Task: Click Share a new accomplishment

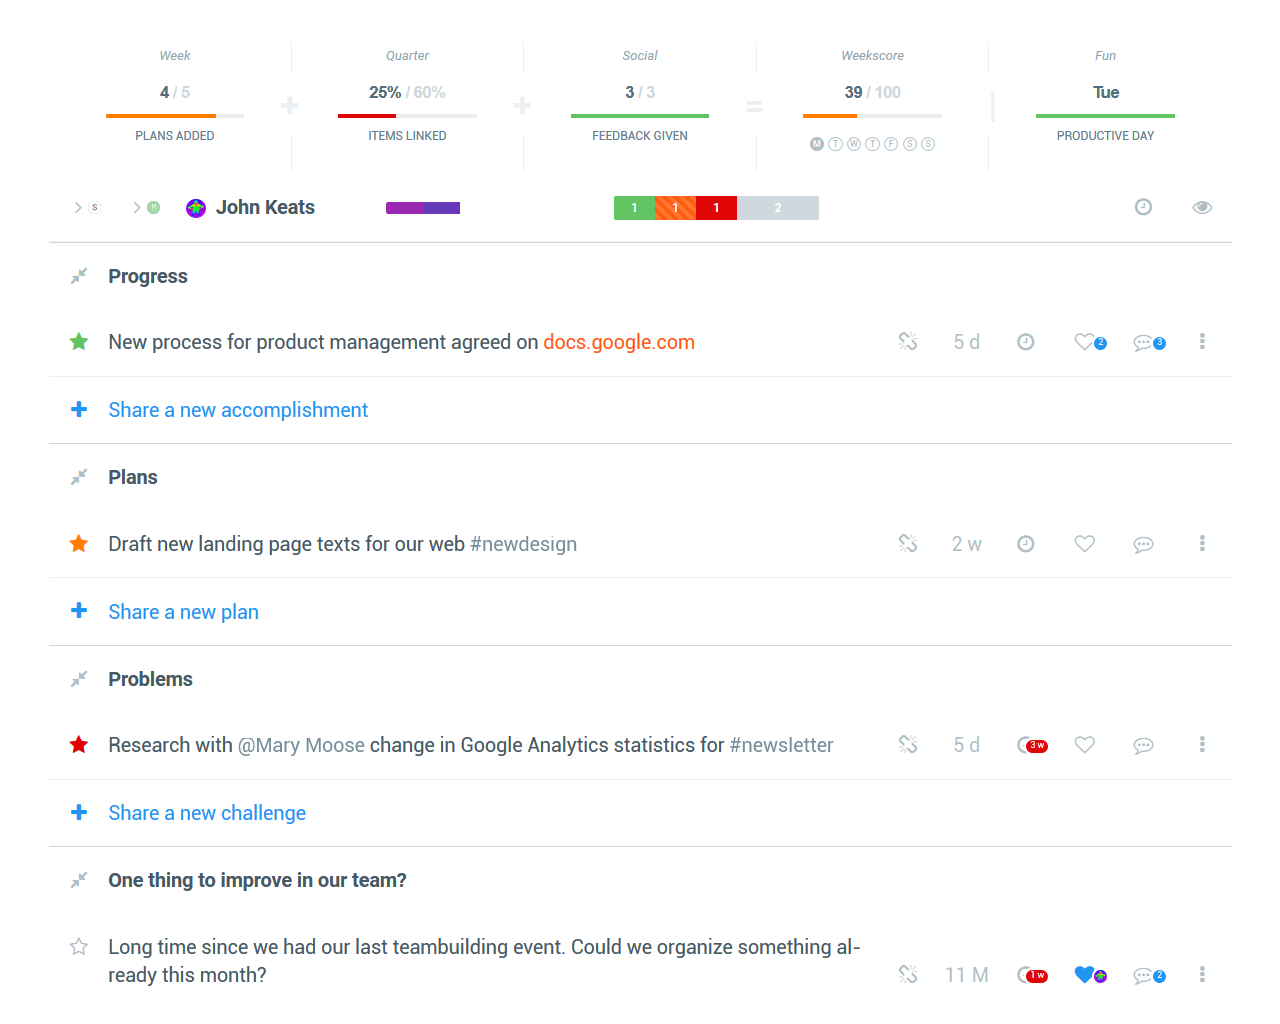Action: click(x=238, y=410)
